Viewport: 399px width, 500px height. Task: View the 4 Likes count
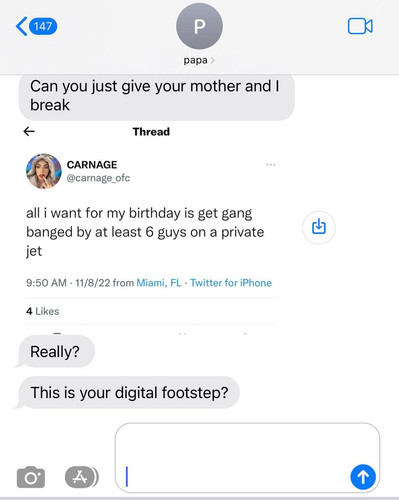[43, 311]
